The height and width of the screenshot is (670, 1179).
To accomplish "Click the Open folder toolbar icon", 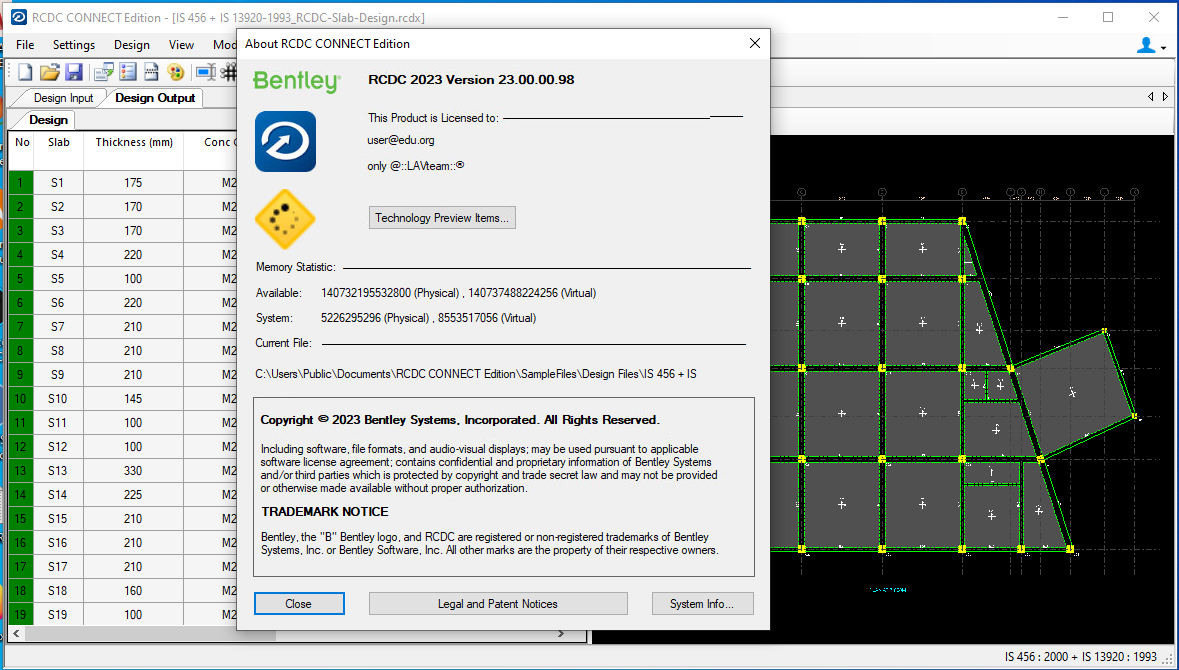I will (50, 72).
